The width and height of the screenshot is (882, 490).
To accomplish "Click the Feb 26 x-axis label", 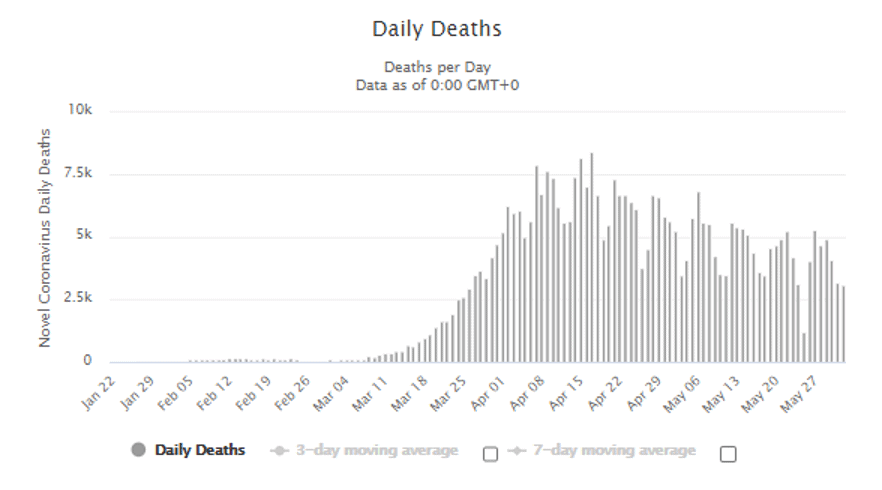I will click(x=292, y=393).
